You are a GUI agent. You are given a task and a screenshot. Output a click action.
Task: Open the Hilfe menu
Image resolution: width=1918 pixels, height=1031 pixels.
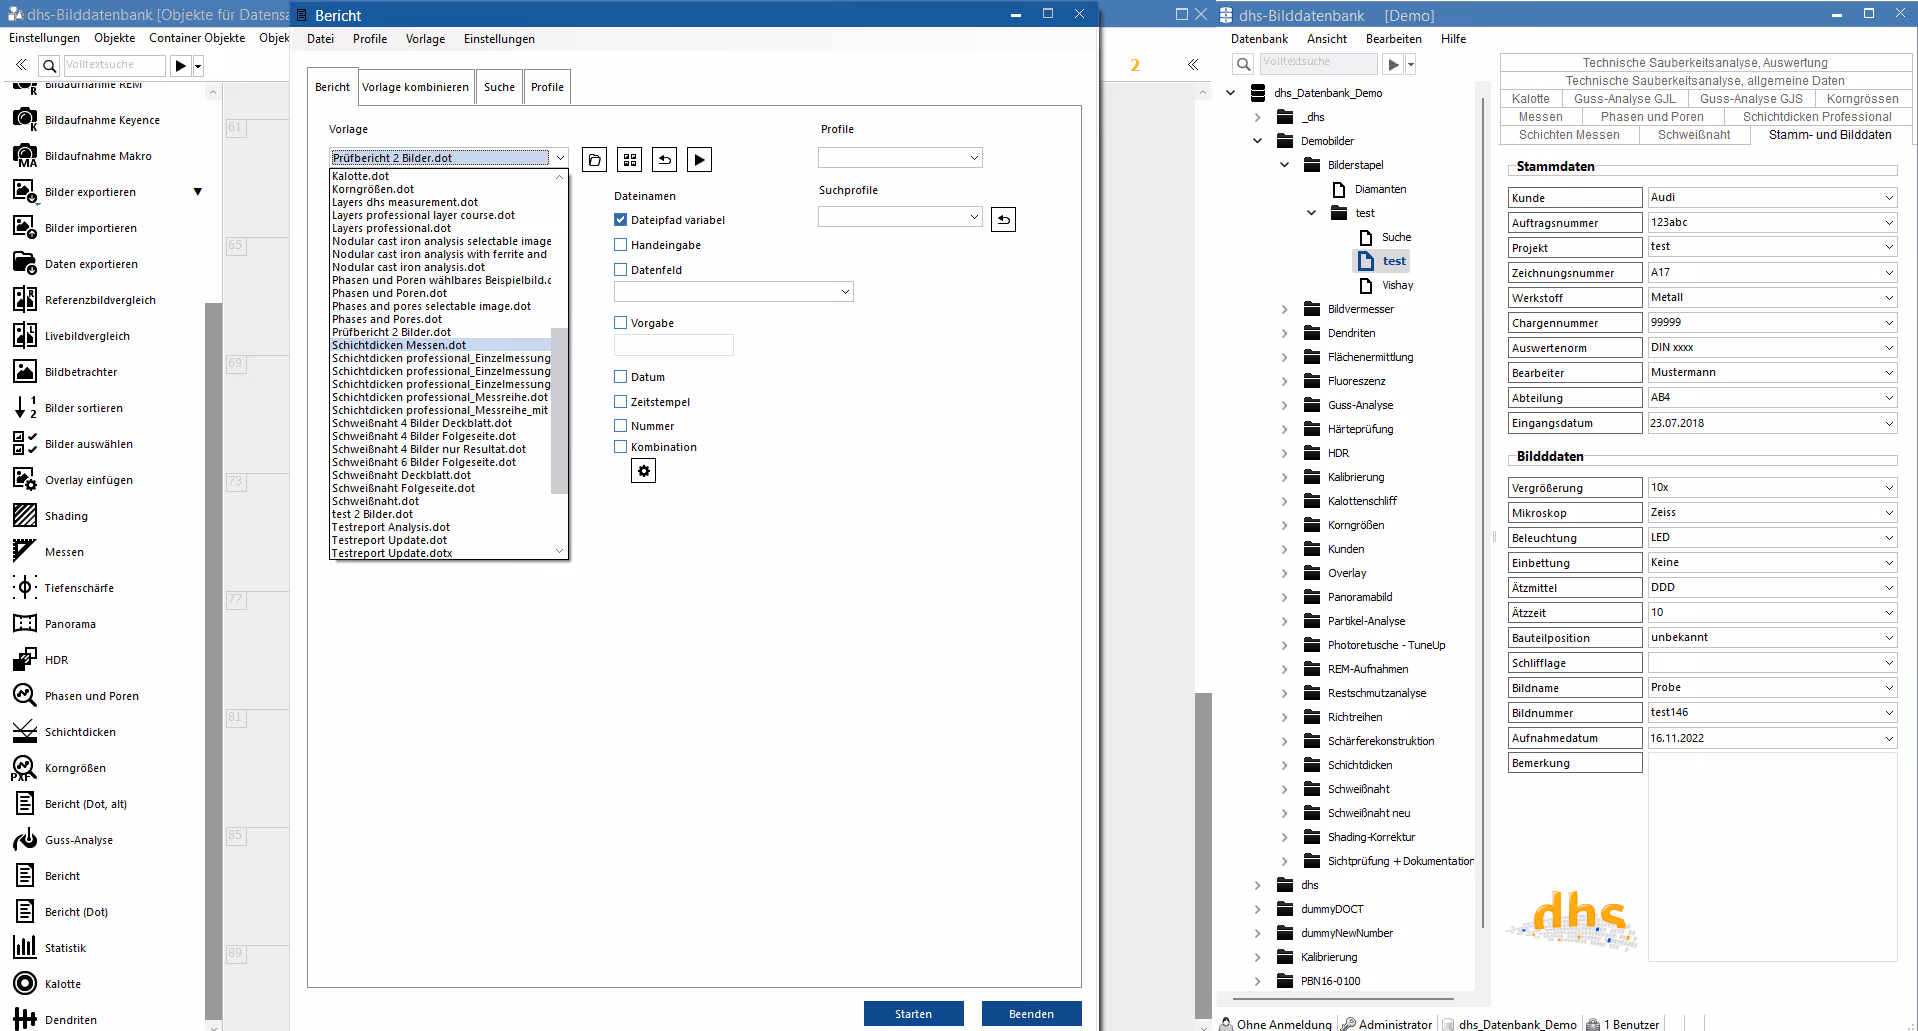pyautogui.click(x=1453, y=39)
